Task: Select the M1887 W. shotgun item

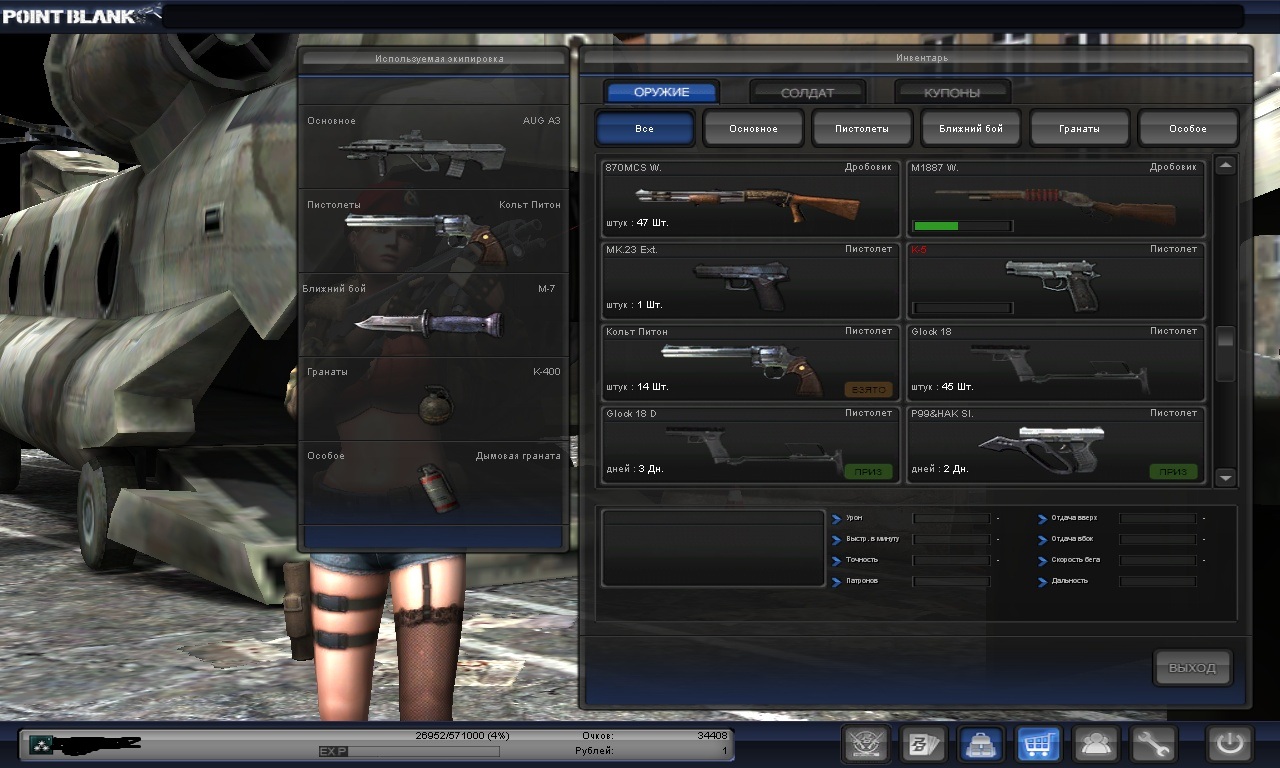Action: tap(1055, 198)
